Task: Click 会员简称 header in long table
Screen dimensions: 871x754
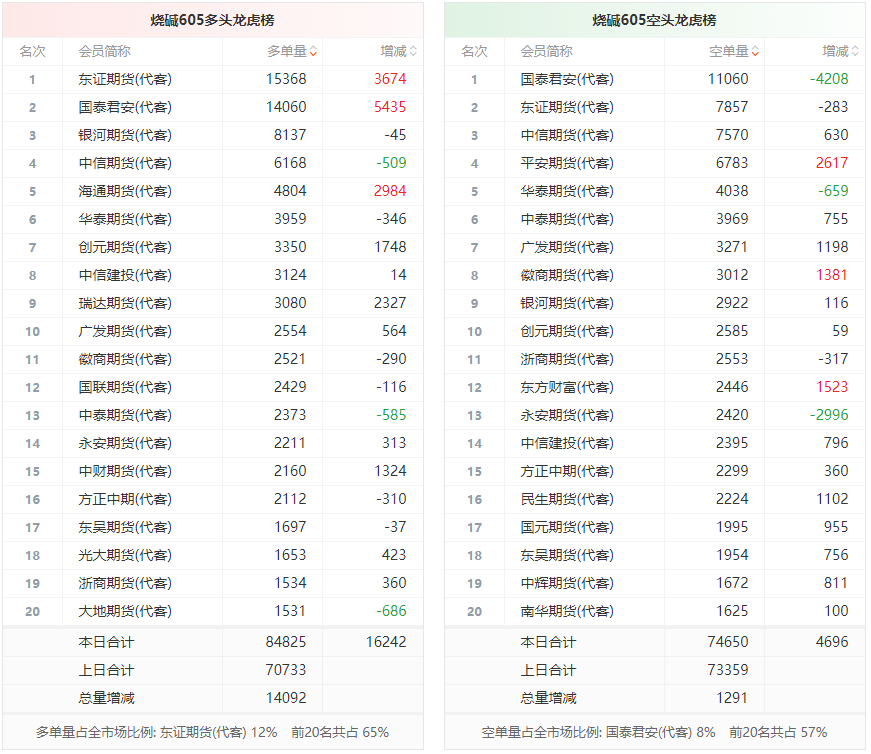Action: (104, 52)
